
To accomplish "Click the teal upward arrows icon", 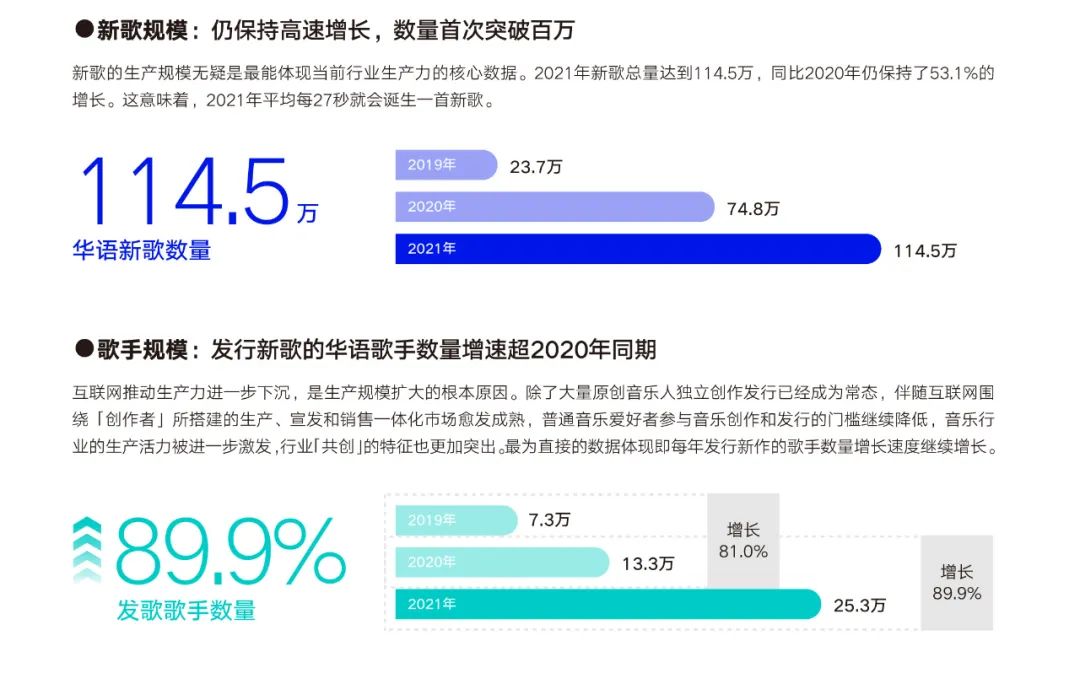I will [88, 550].
